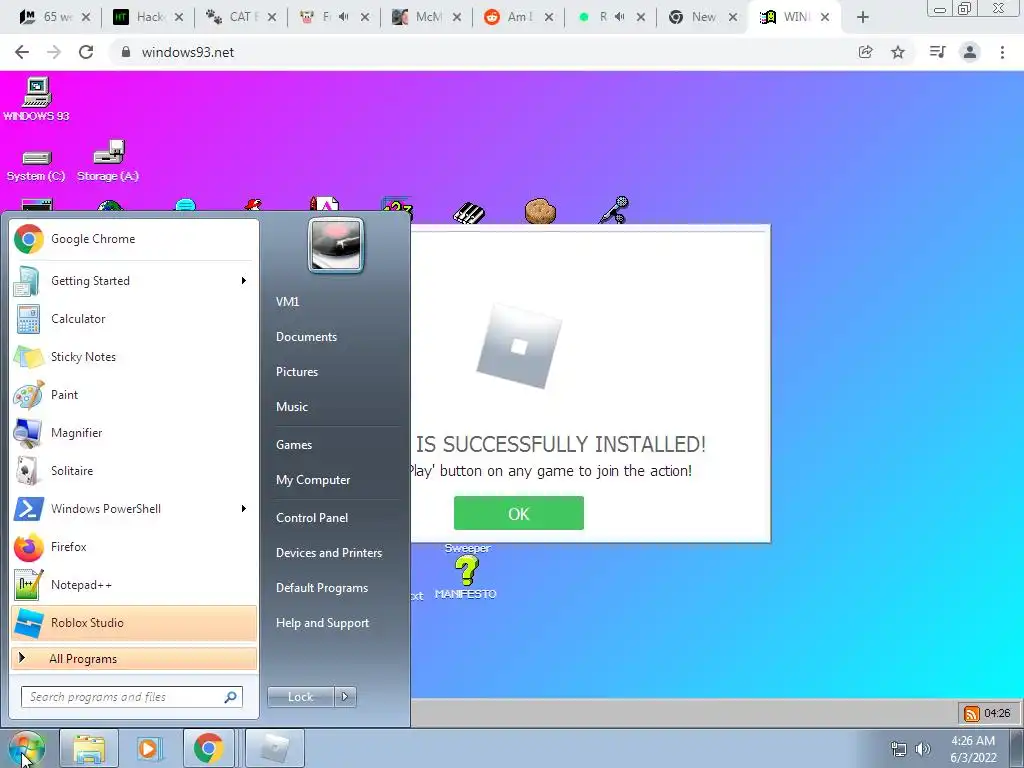The image size is (1024, 768).
Task: Switch to the New Tab browser tab
Action: (702, 17)
